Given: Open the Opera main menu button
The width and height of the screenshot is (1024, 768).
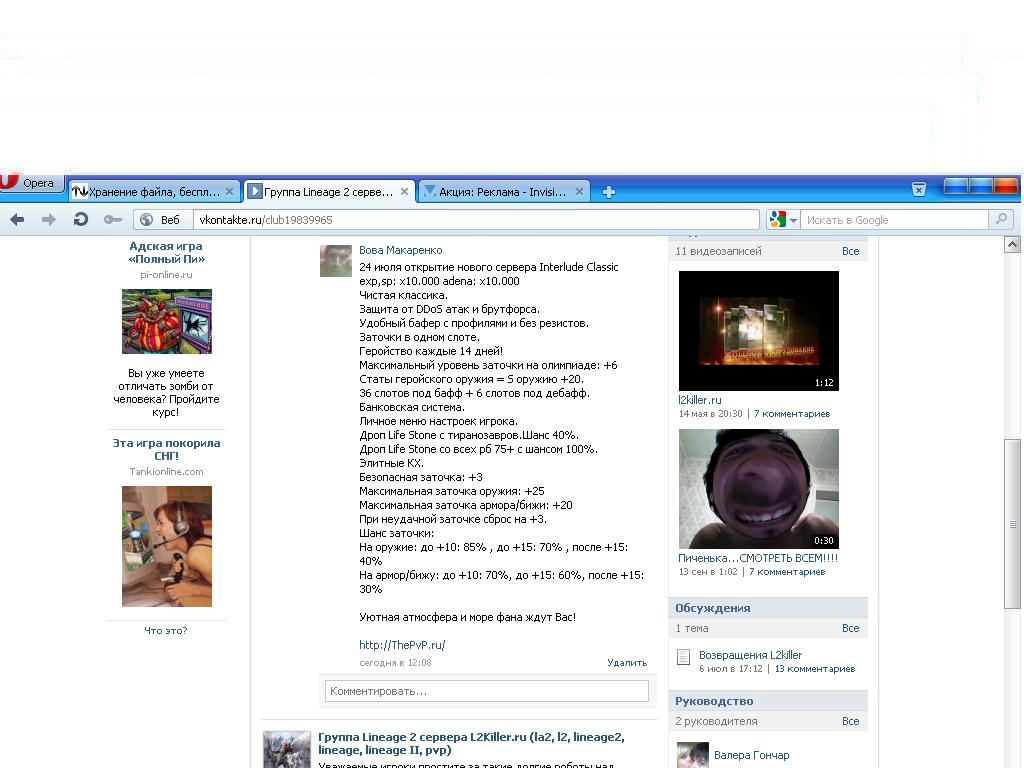Looking at the screenshot, I should click(30, 182).
